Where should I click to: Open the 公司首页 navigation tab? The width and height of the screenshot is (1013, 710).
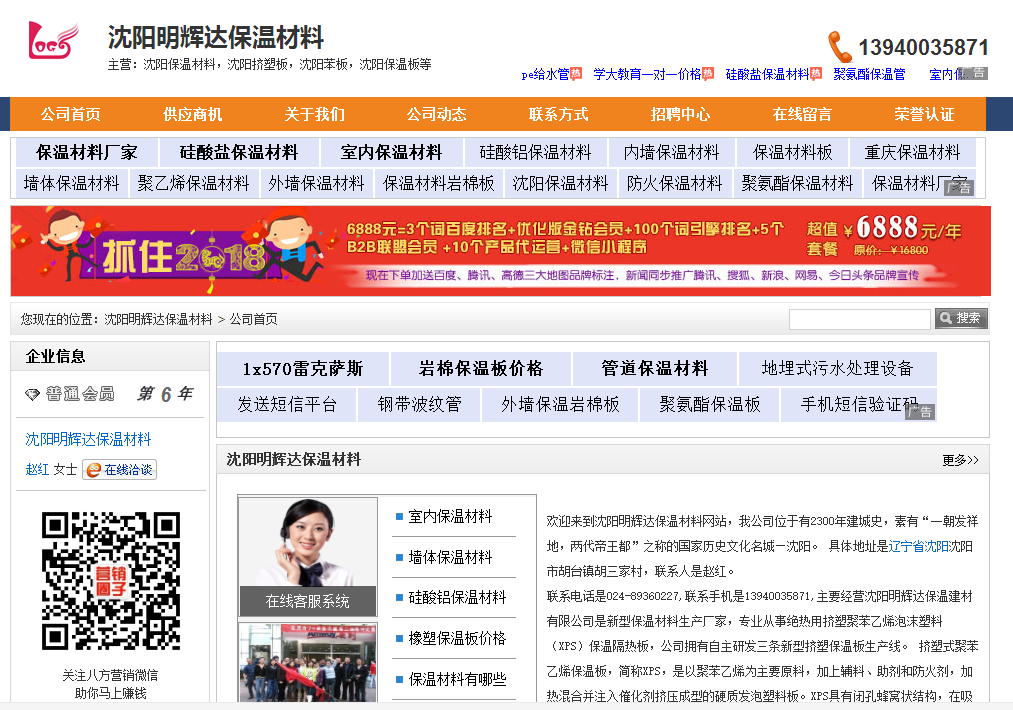point(71,114)
